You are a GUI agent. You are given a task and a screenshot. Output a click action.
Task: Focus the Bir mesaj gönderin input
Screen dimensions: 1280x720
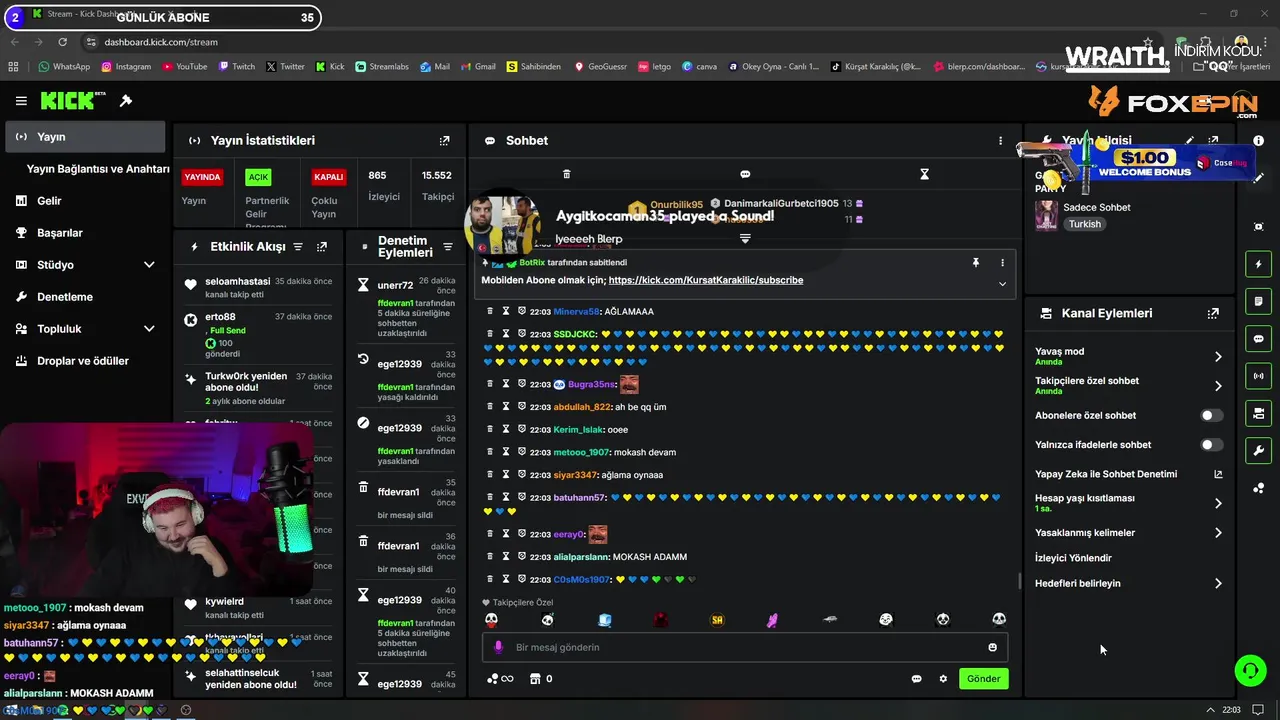(745, 647)
